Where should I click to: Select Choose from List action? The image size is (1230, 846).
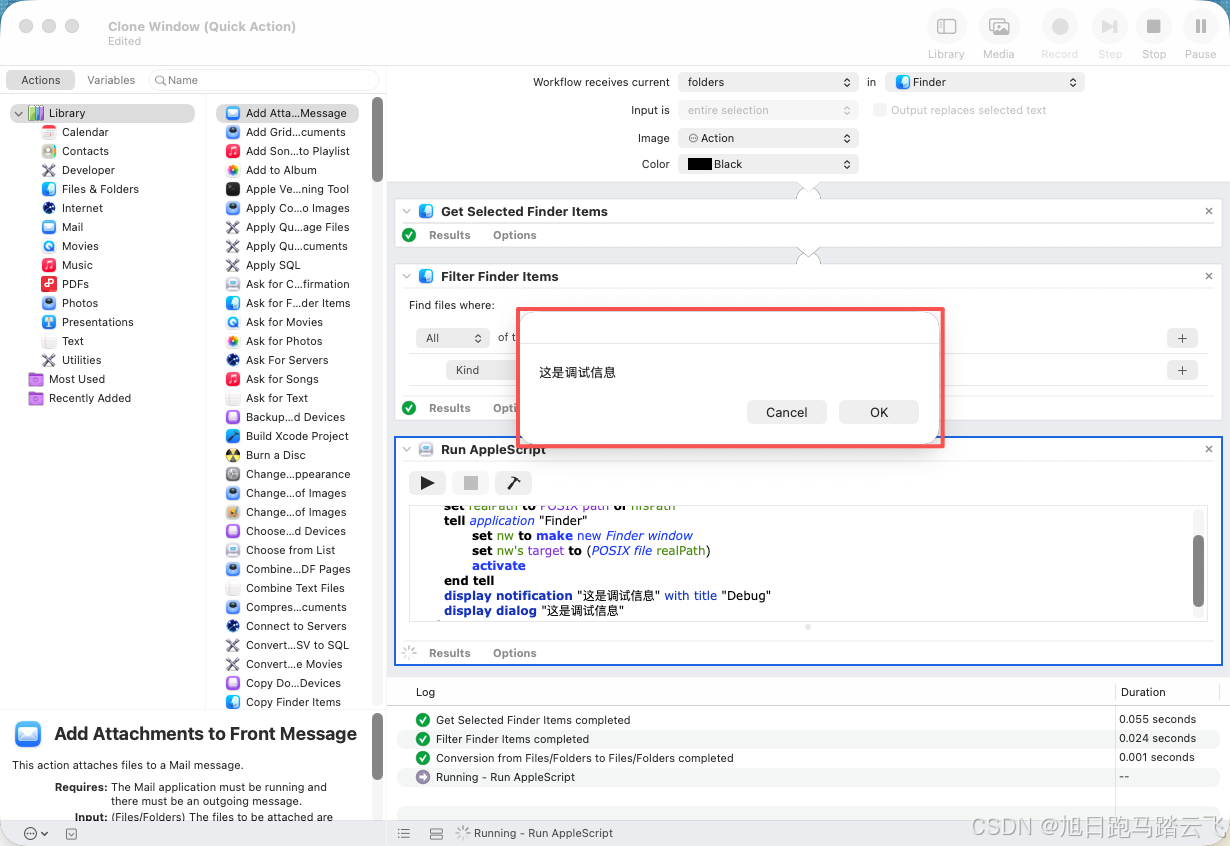coord(290,550)
